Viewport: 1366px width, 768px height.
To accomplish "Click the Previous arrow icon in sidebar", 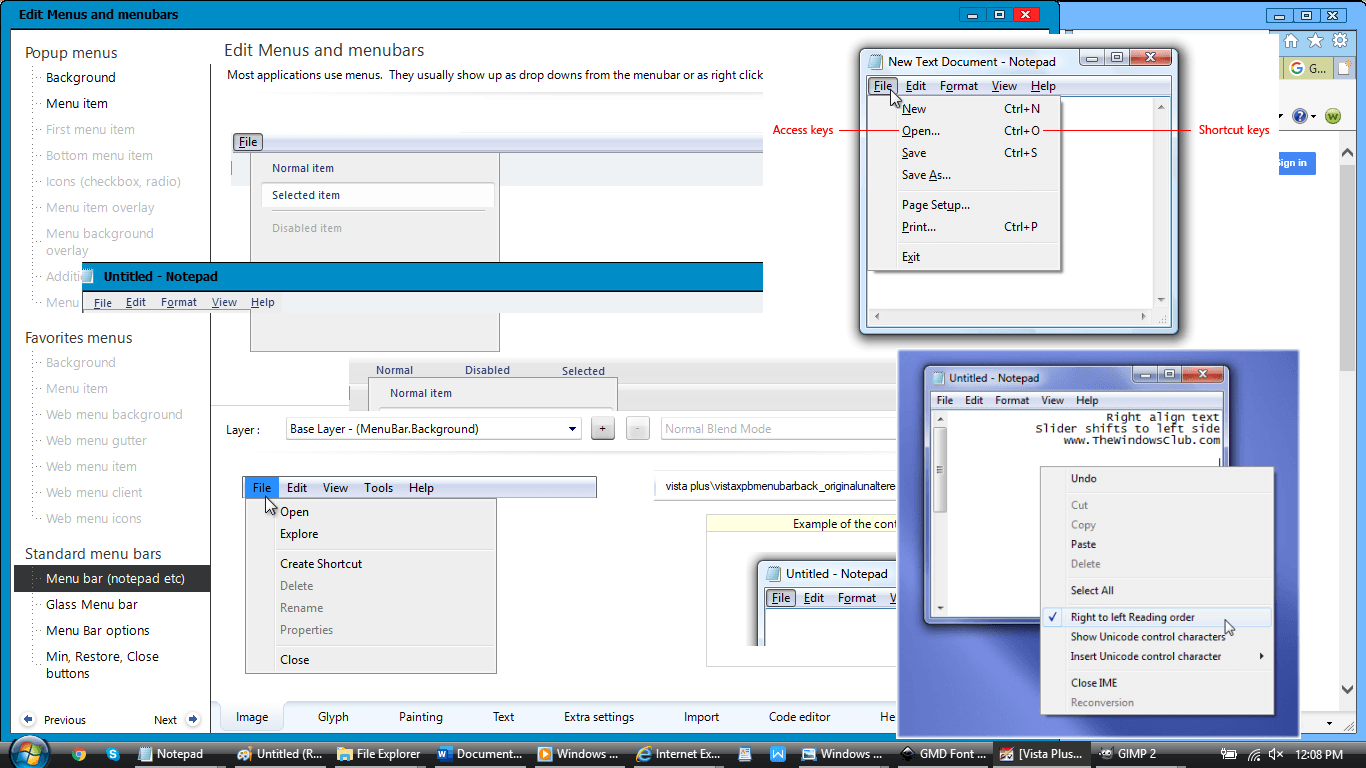I will pos(28,719).
